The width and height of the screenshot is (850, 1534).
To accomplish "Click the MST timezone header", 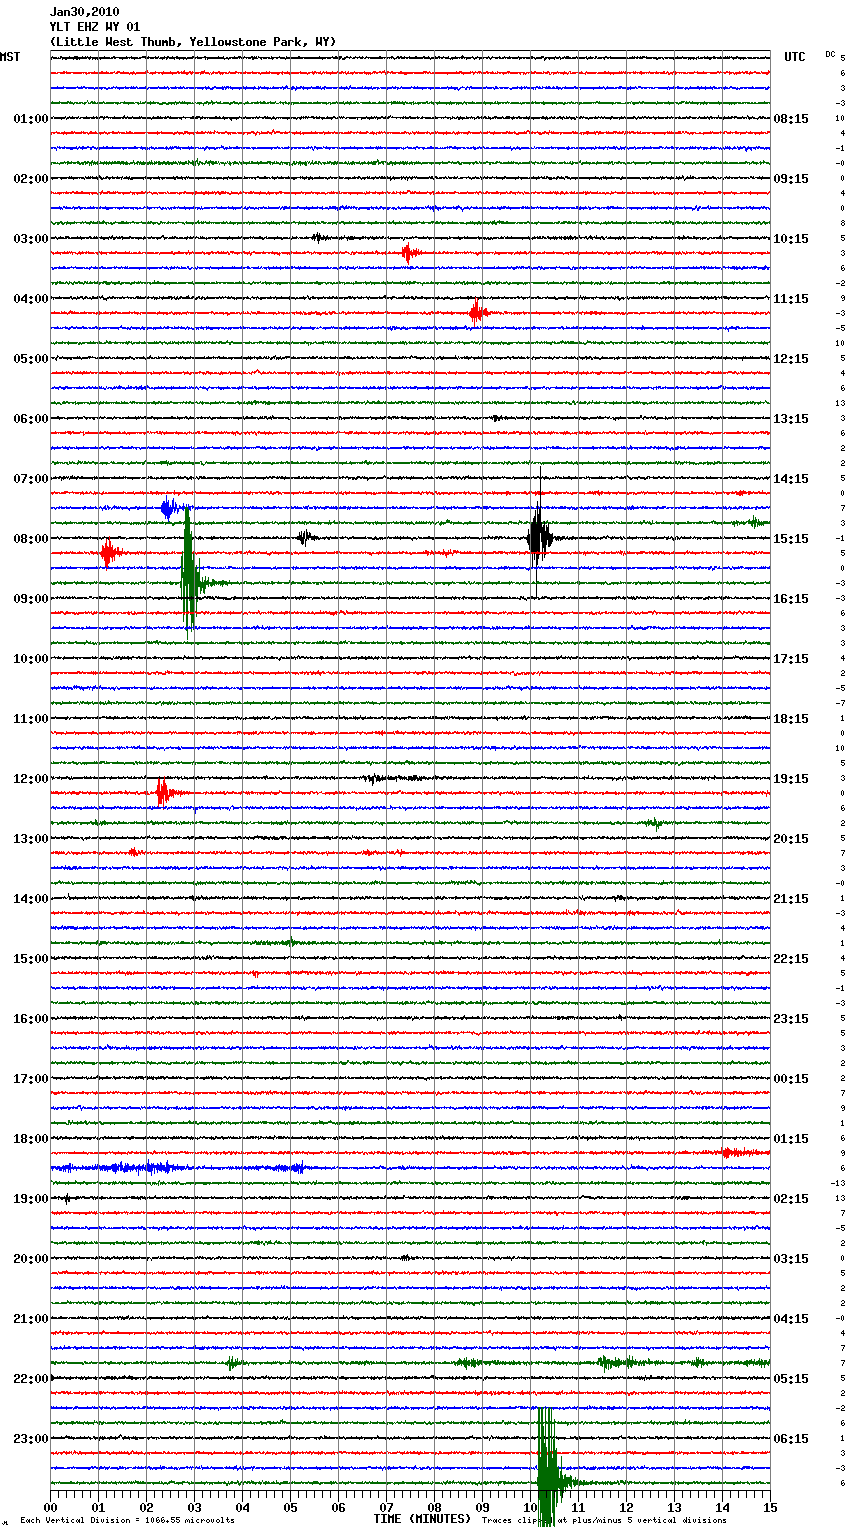I will pyautogui.click(x=10, y=57).
